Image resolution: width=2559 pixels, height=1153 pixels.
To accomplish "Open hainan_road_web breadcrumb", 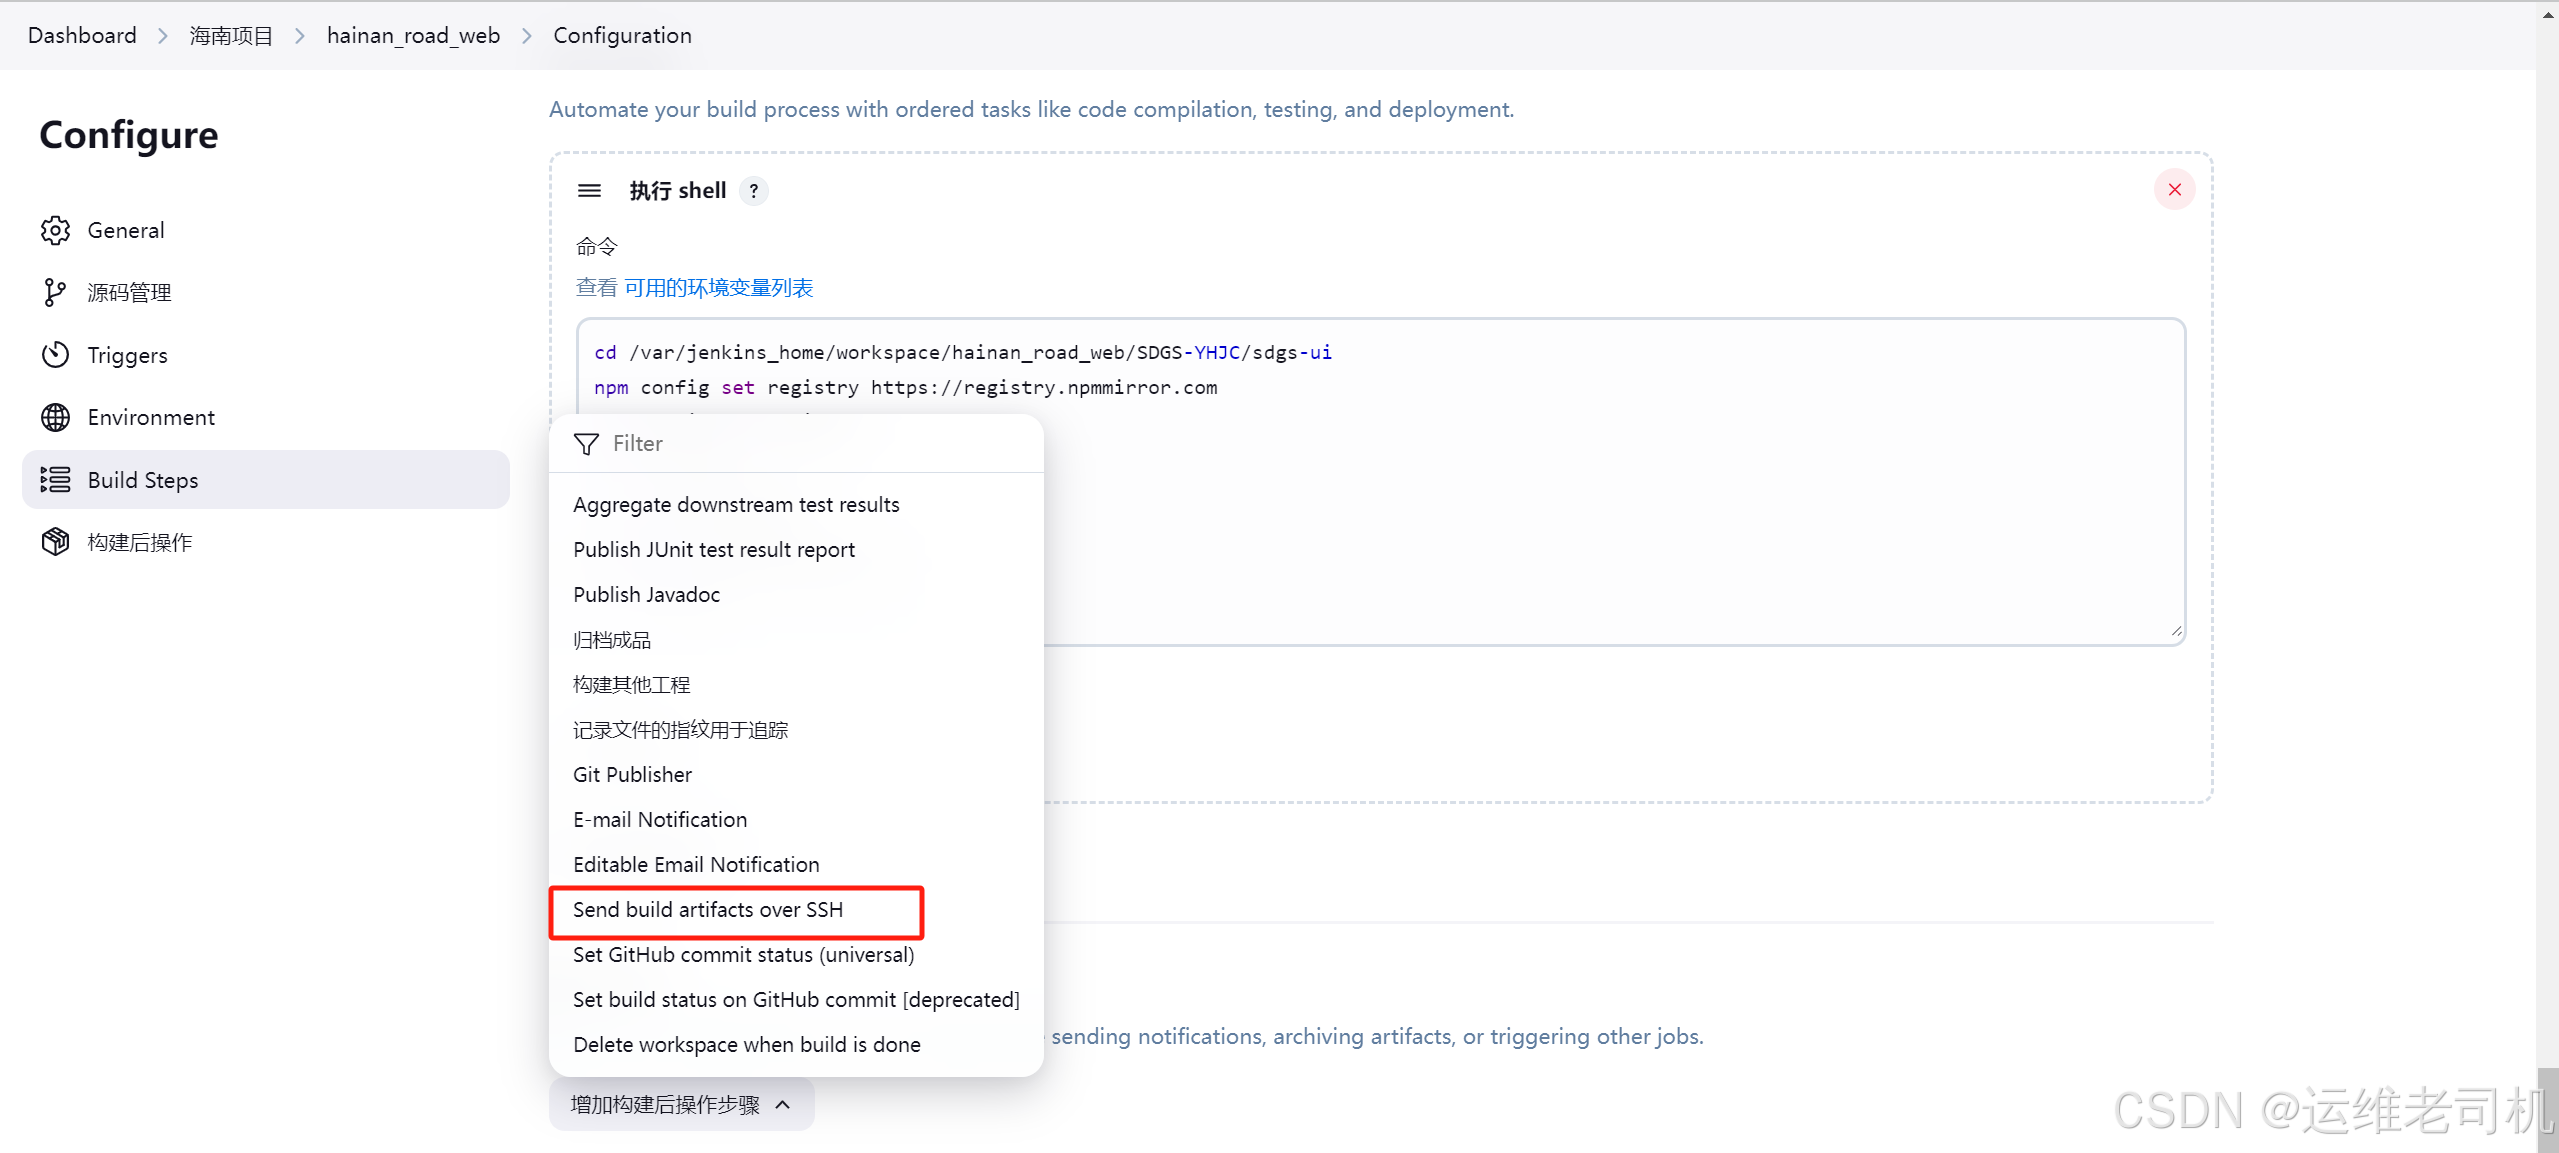I will (413, 35).
